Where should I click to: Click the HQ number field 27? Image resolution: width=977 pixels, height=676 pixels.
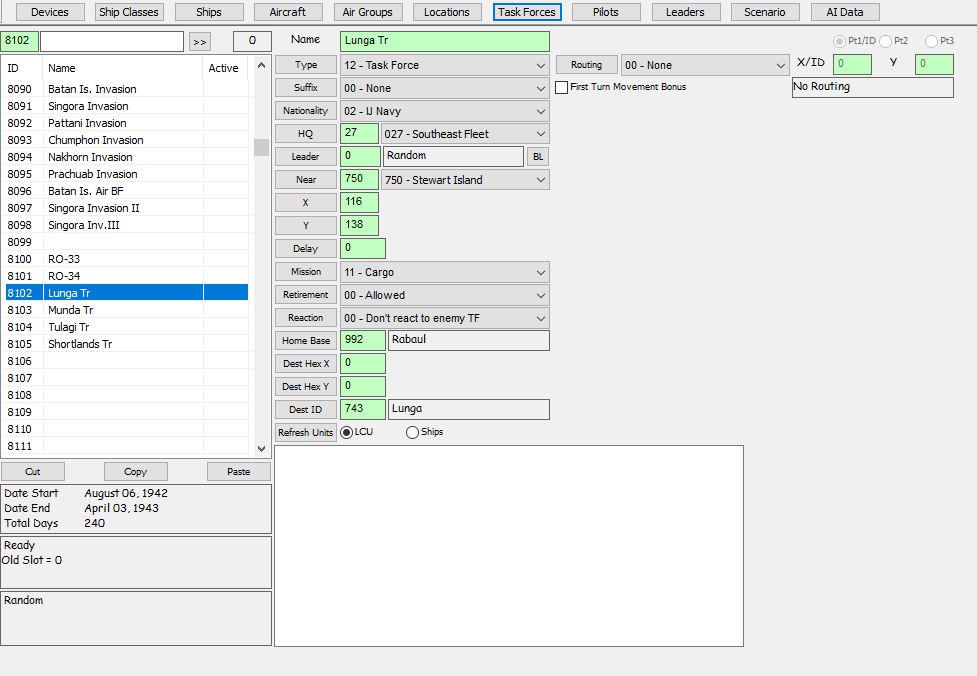[360, 133]
